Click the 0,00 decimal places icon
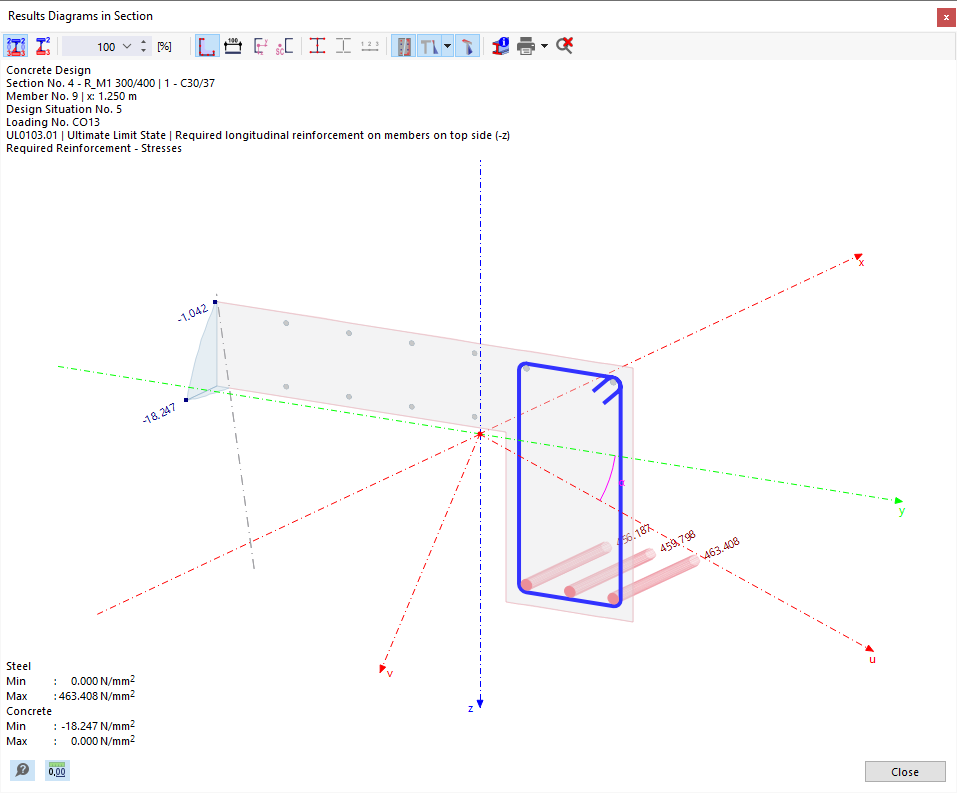The image size is (957, 793). pos(57,770)
